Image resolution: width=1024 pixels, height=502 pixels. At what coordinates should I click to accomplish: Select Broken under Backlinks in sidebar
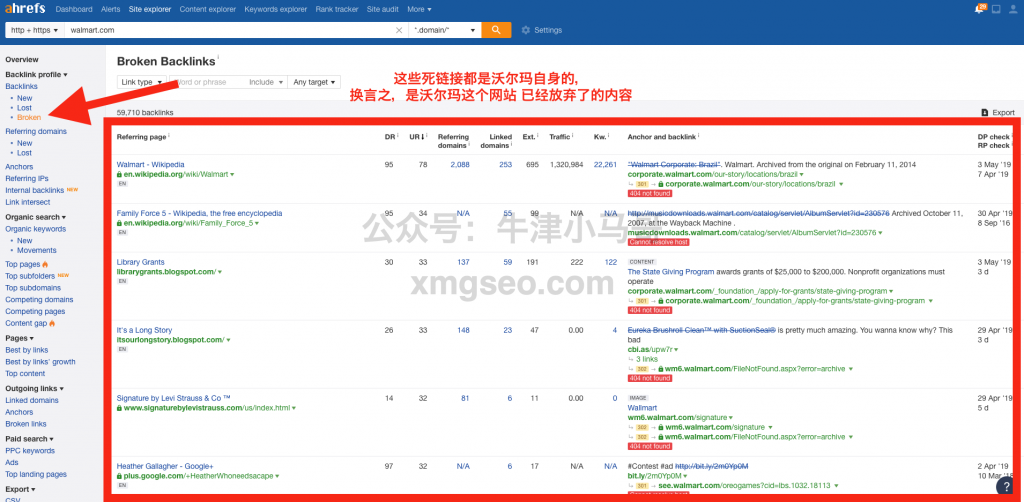click(x=29, y=118)
